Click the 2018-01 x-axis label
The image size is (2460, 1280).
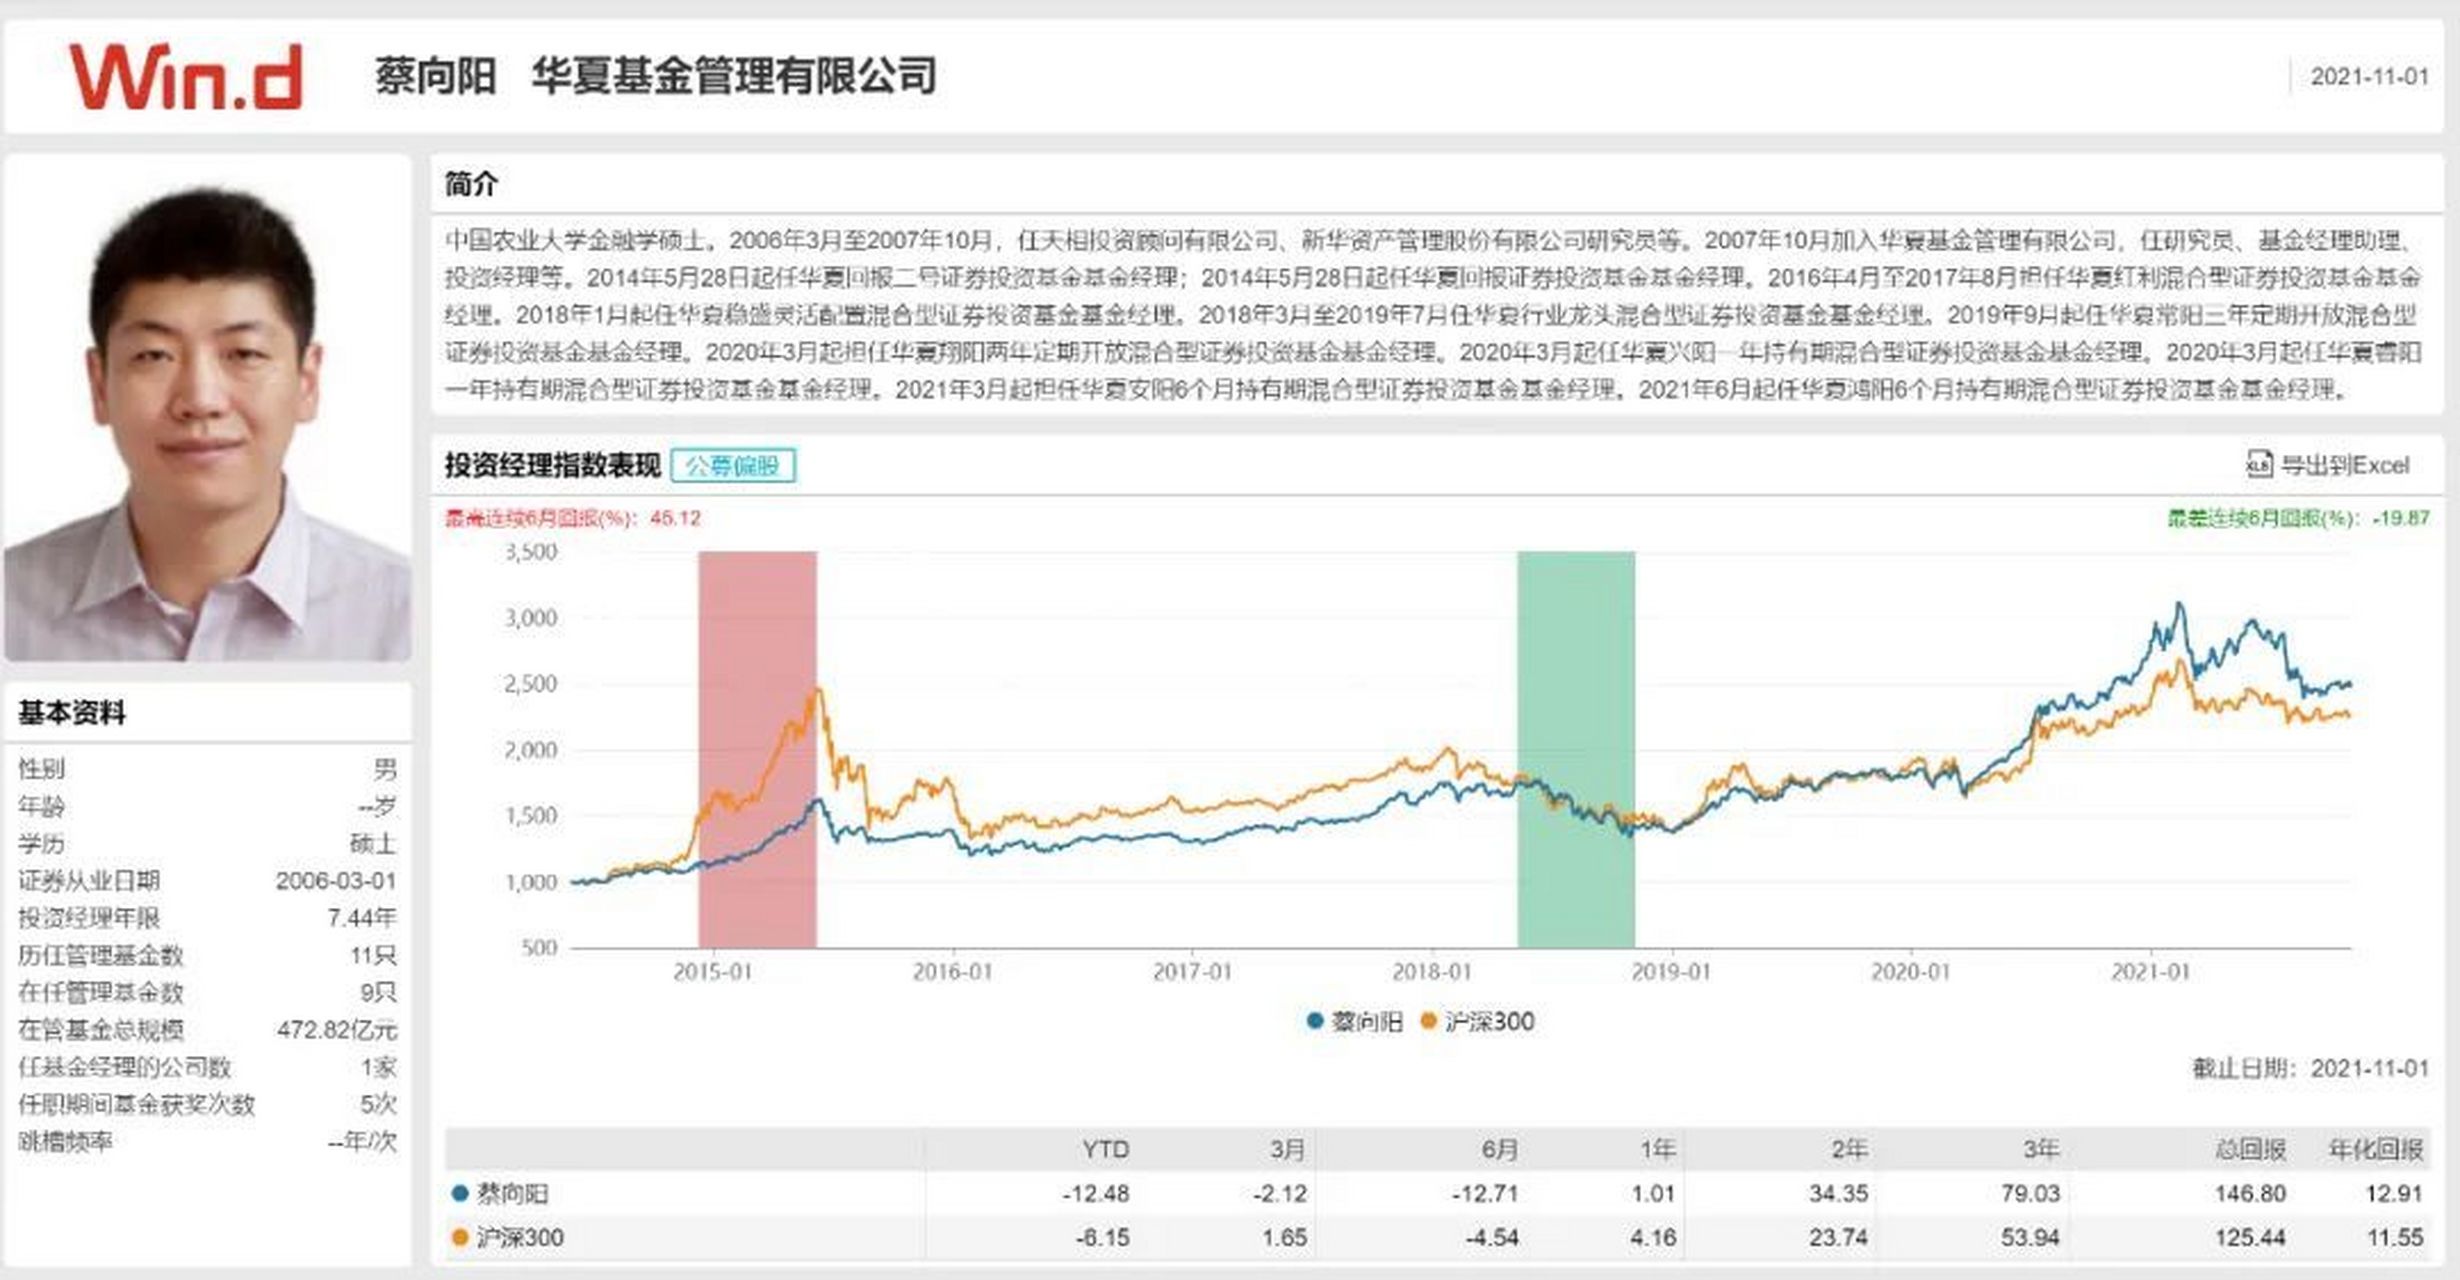[1432, 971]
